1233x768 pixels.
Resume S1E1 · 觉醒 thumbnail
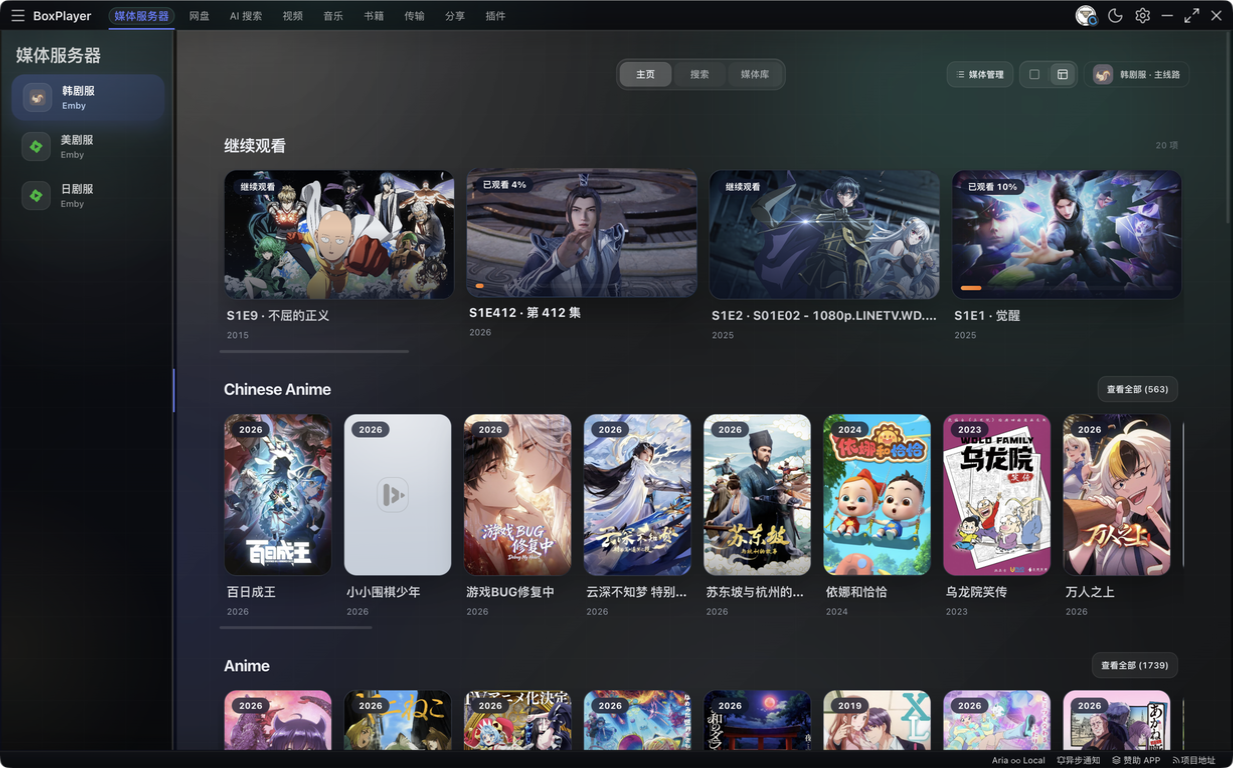(1067, 234)
